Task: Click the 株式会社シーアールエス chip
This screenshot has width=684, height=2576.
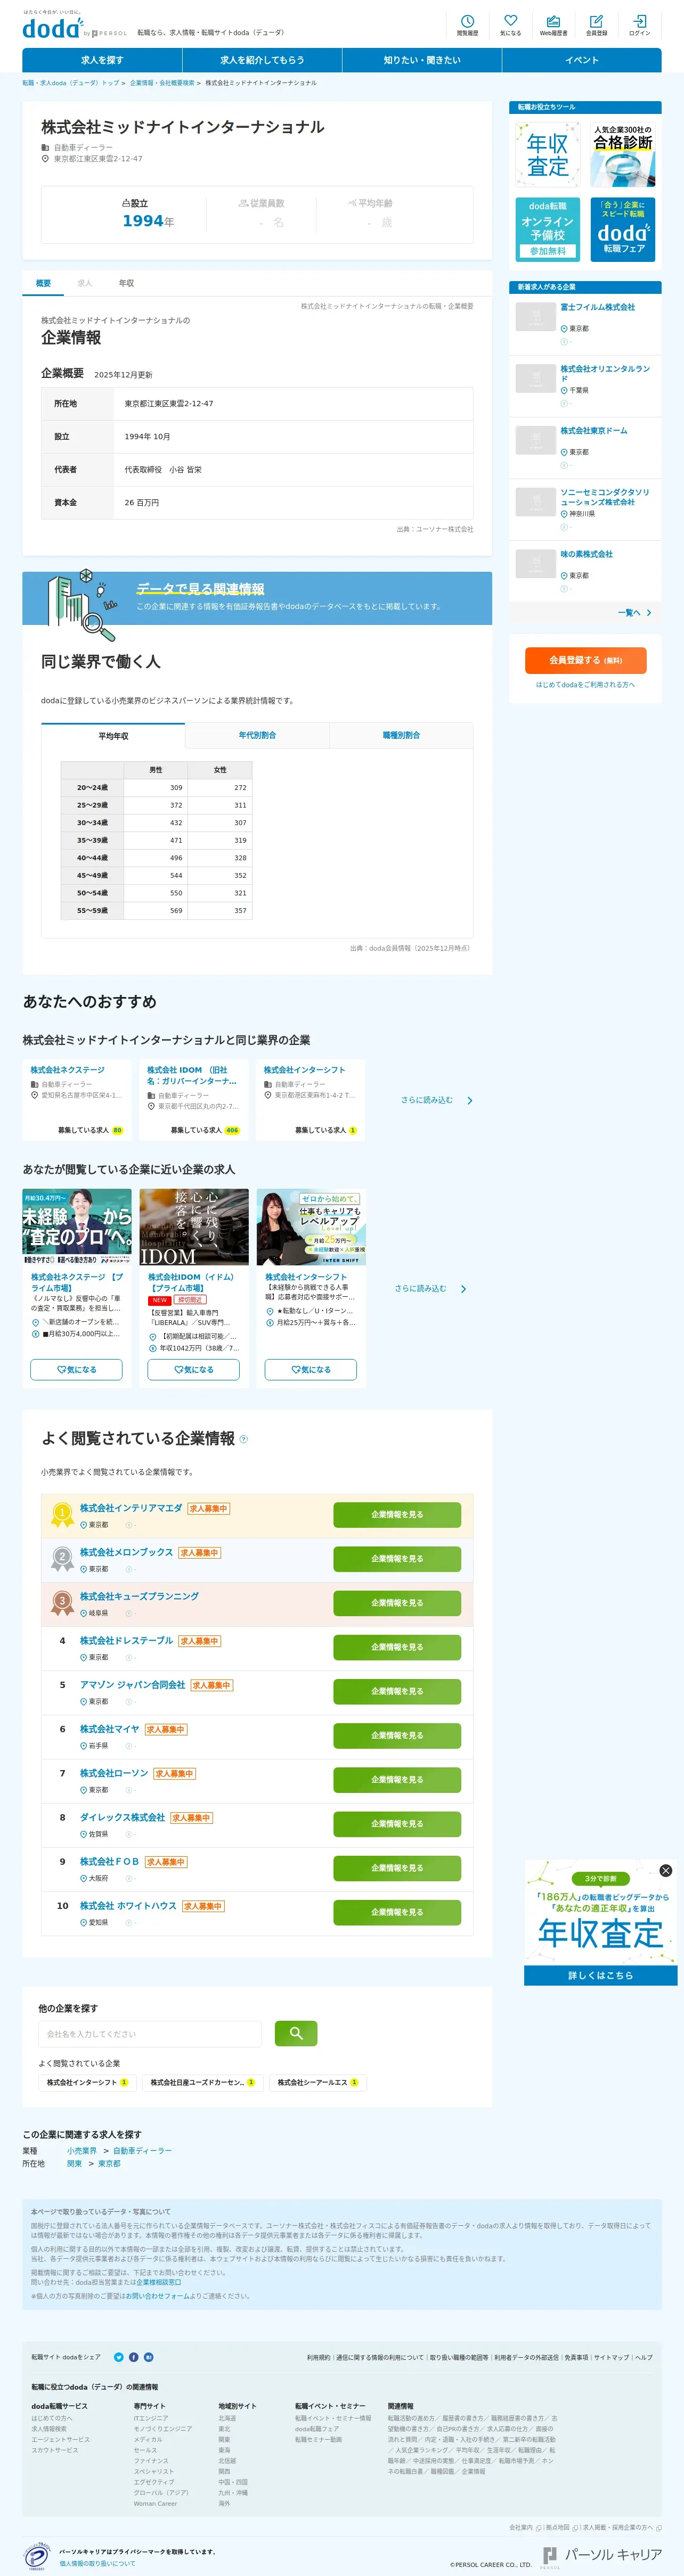Action: tap(318, 2083)
